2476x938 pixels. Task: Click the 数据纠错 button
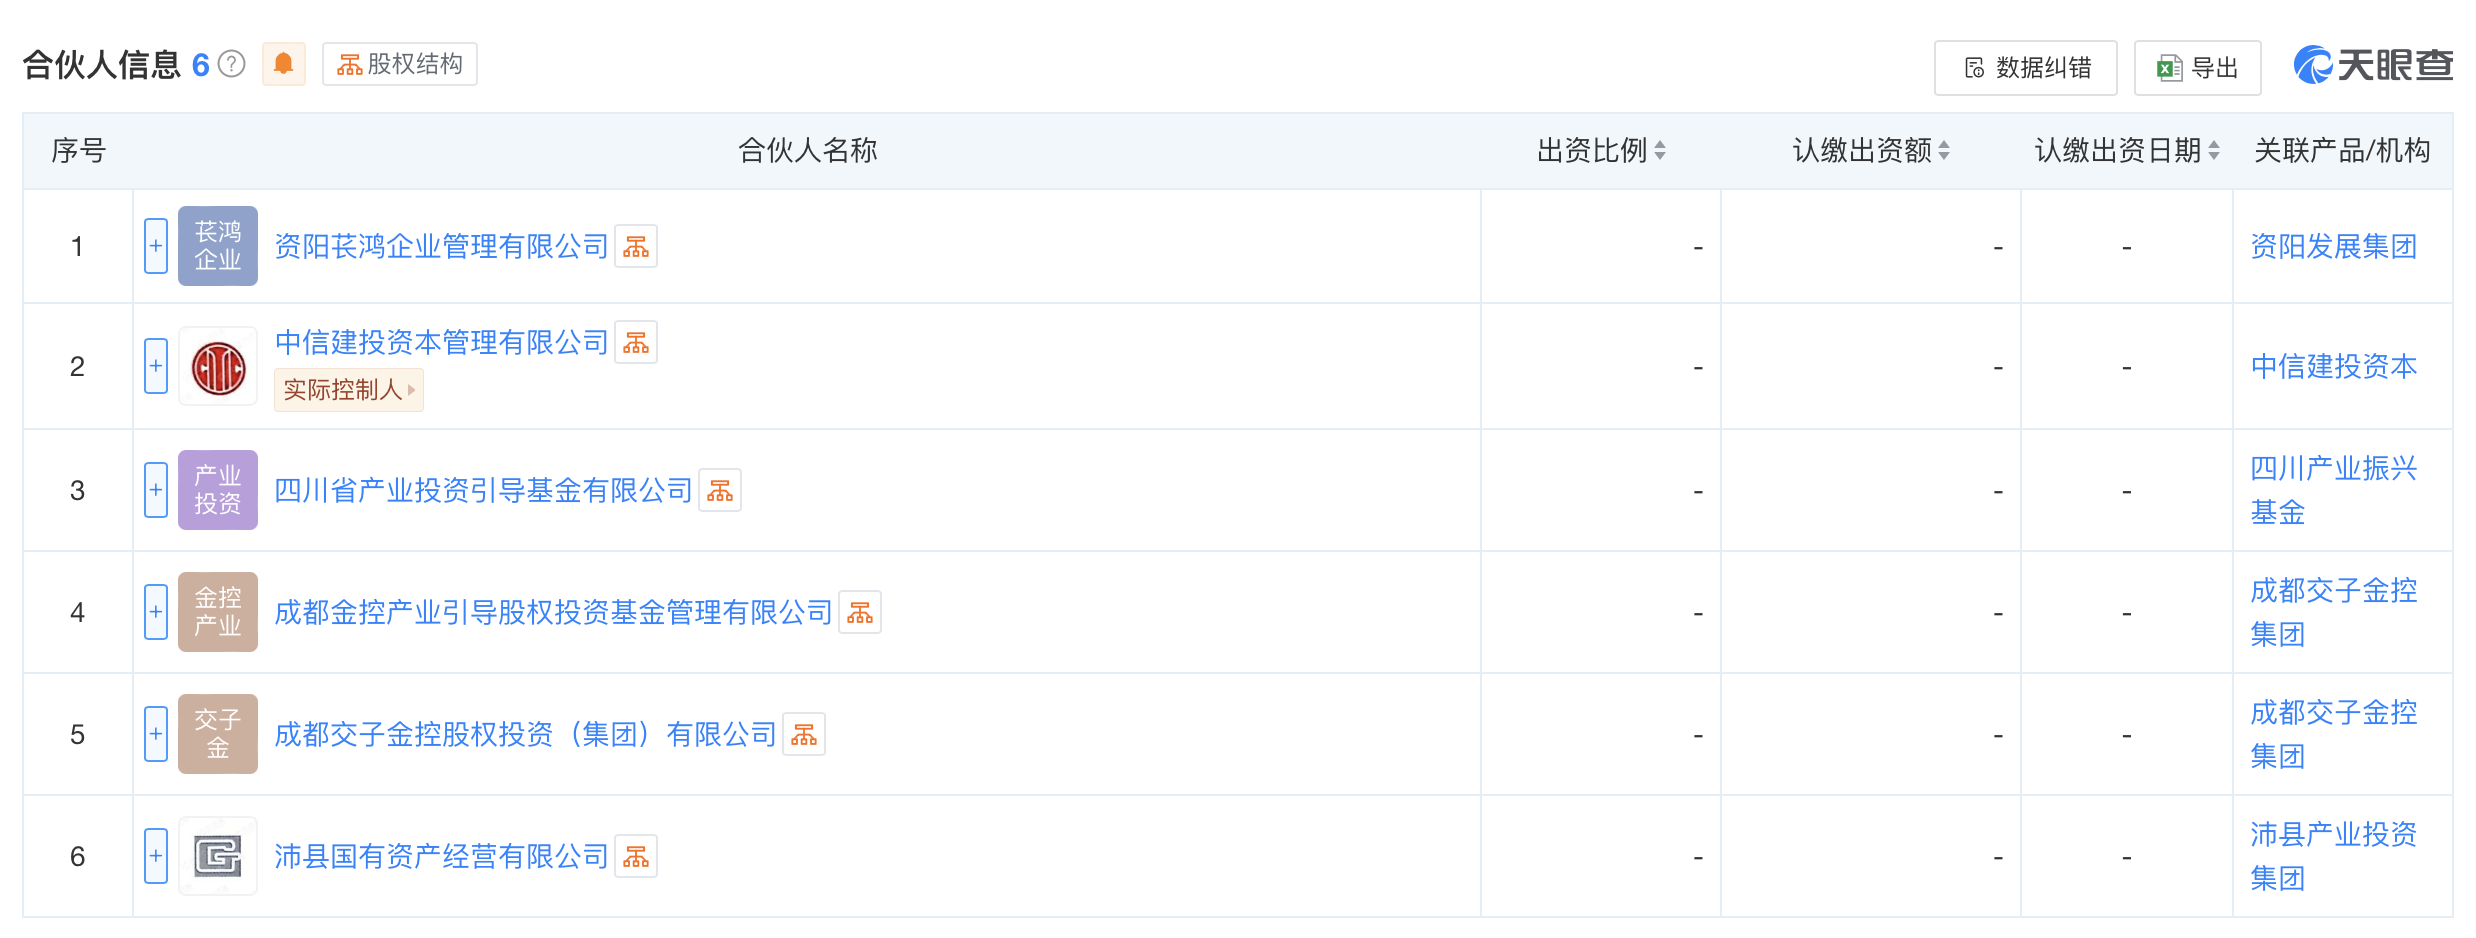pos(2026,68)
